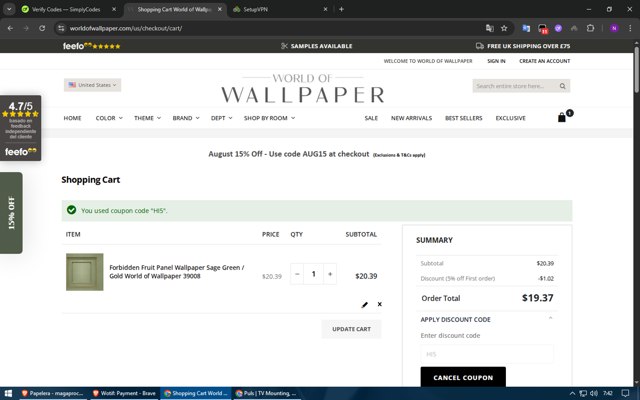The height and width of the screenshot is (400, 640).
Task: Open the United States country selector
Action: 92,85
